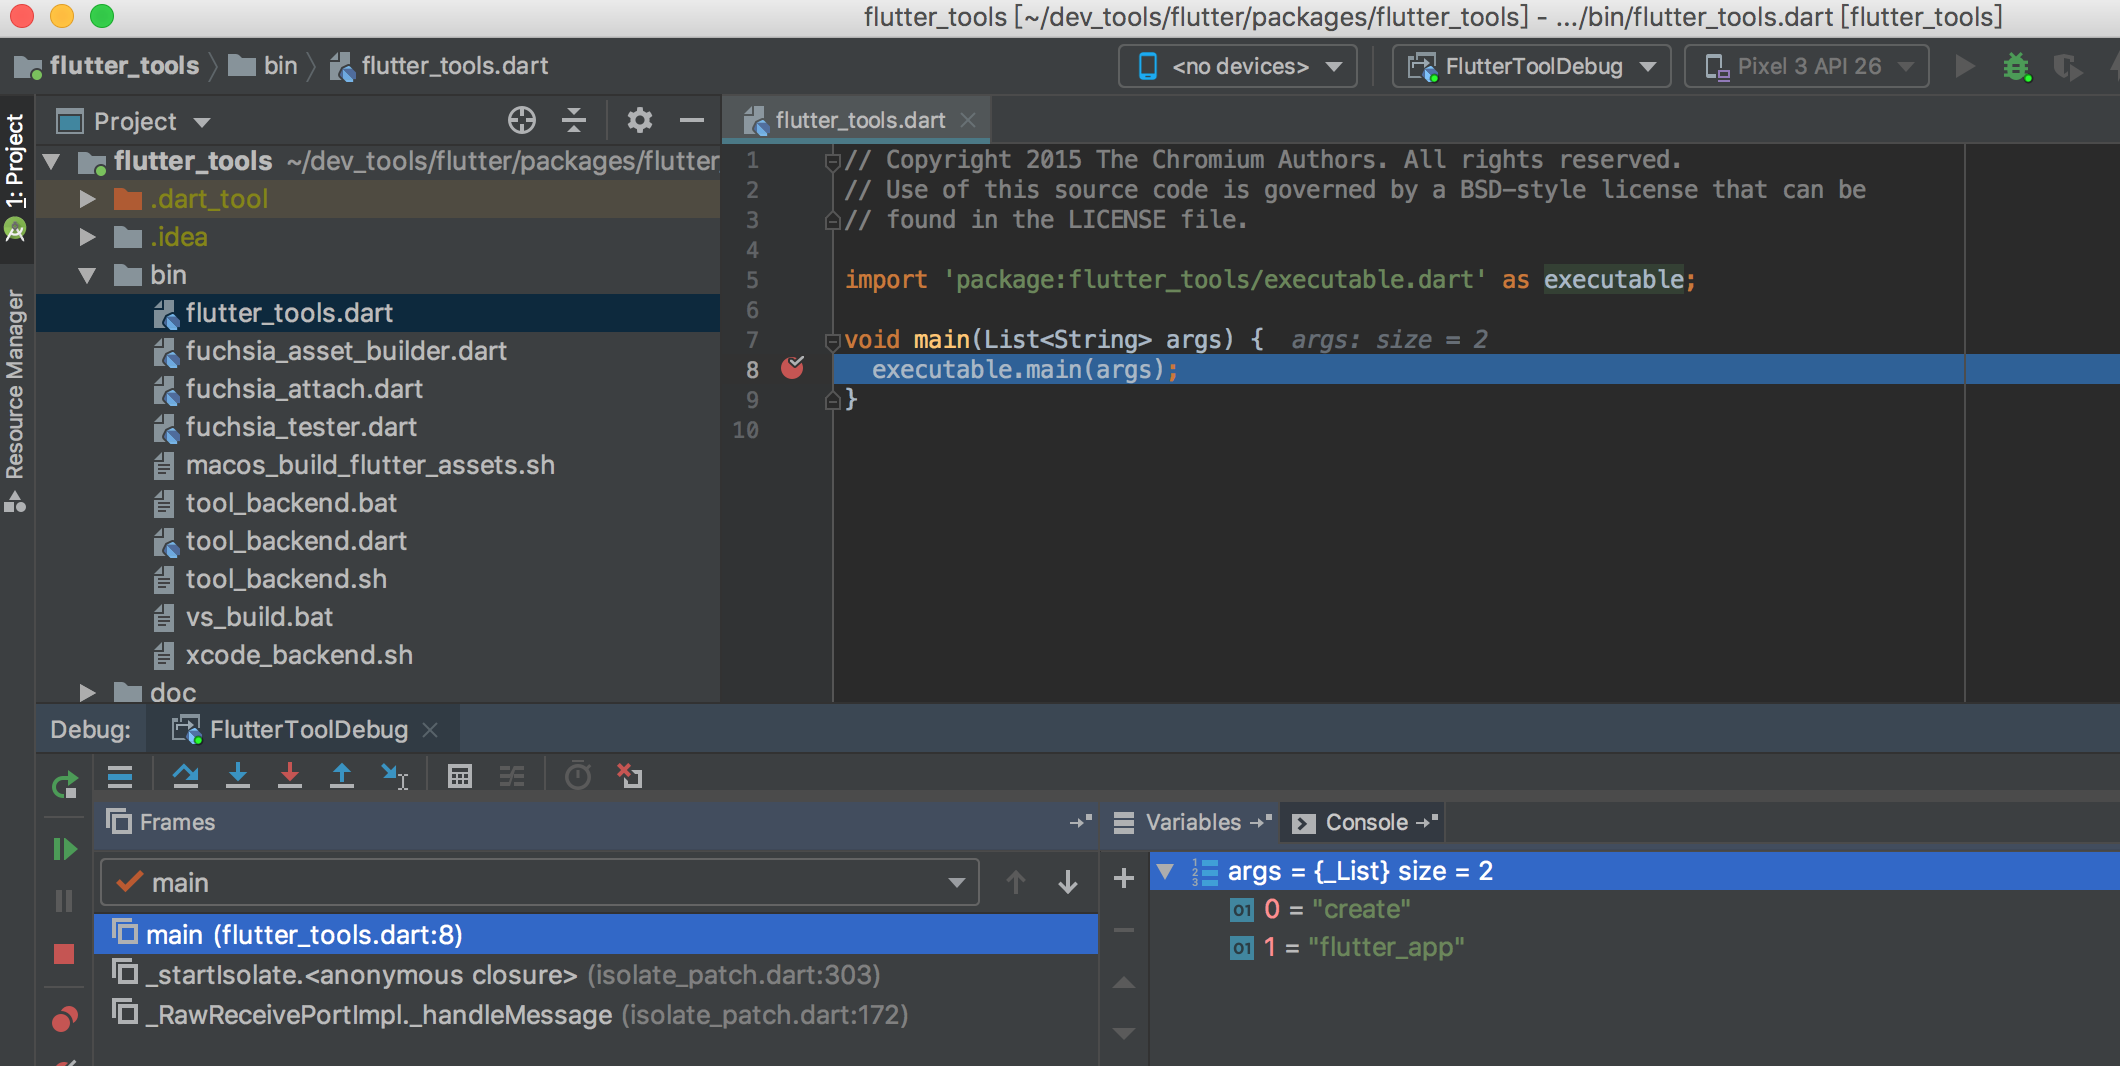Click the debug bug icon in toolbar
2120x1066 pixels.
click(2016, 67)
